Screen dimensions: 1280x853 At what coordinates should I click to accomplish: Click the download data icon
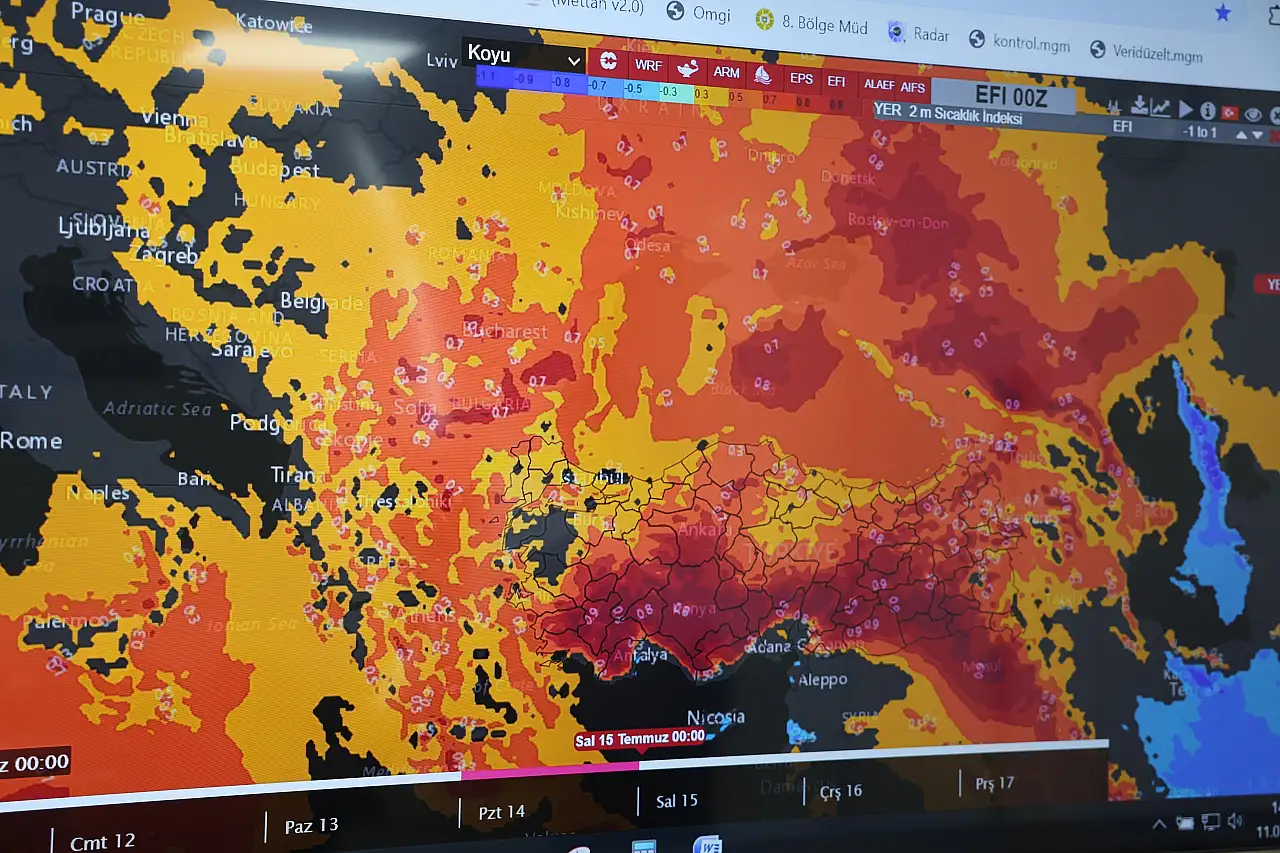[1140, 106]
